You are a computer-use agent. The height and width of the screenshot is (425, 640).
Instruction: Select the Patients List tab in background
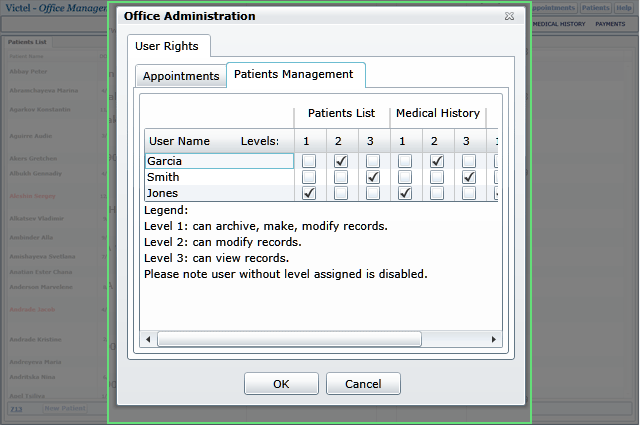pos(27,42)
